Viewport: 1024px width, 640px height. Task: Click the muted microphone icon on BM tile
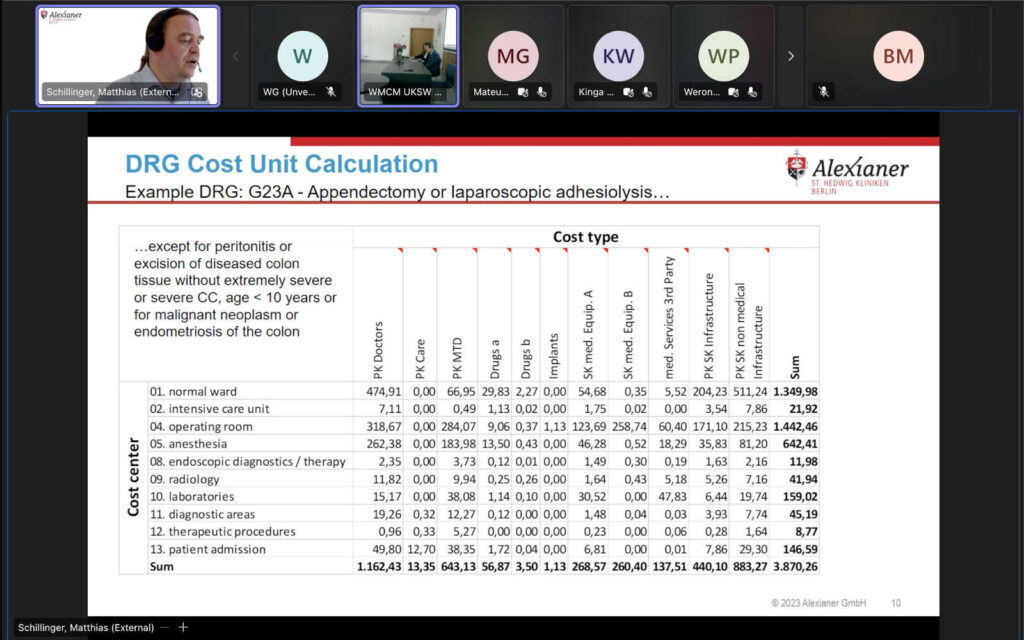coord(824,92)
